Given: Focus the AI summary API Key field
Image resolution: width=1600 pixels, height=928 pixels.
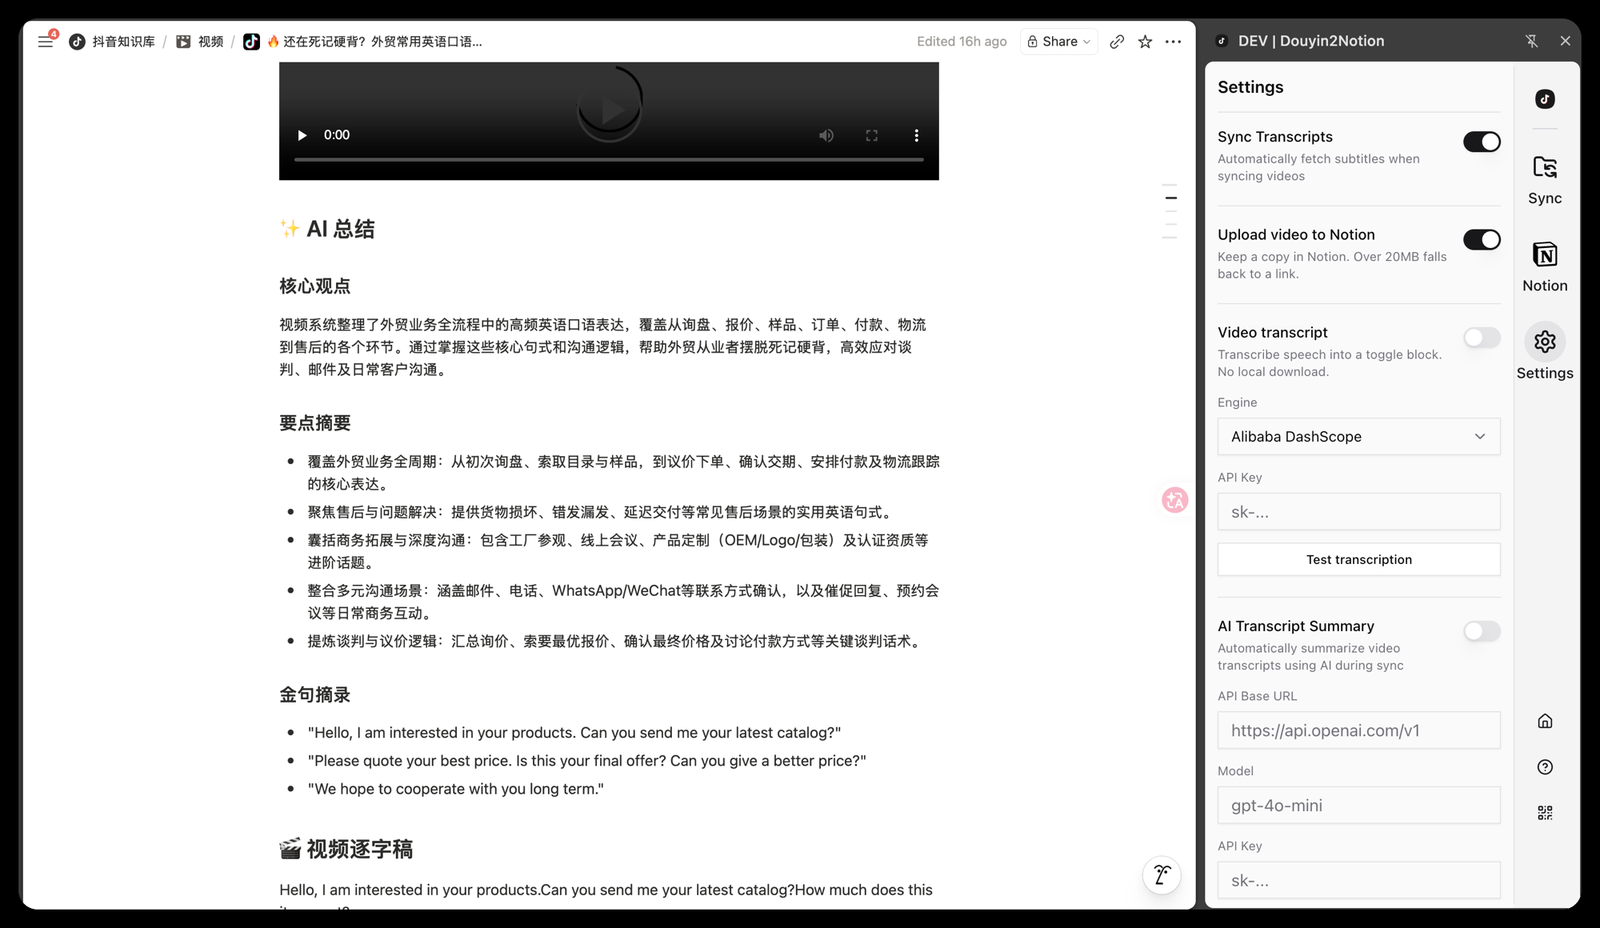Looking at the screenshot, I should click(x=1359, y=881).
